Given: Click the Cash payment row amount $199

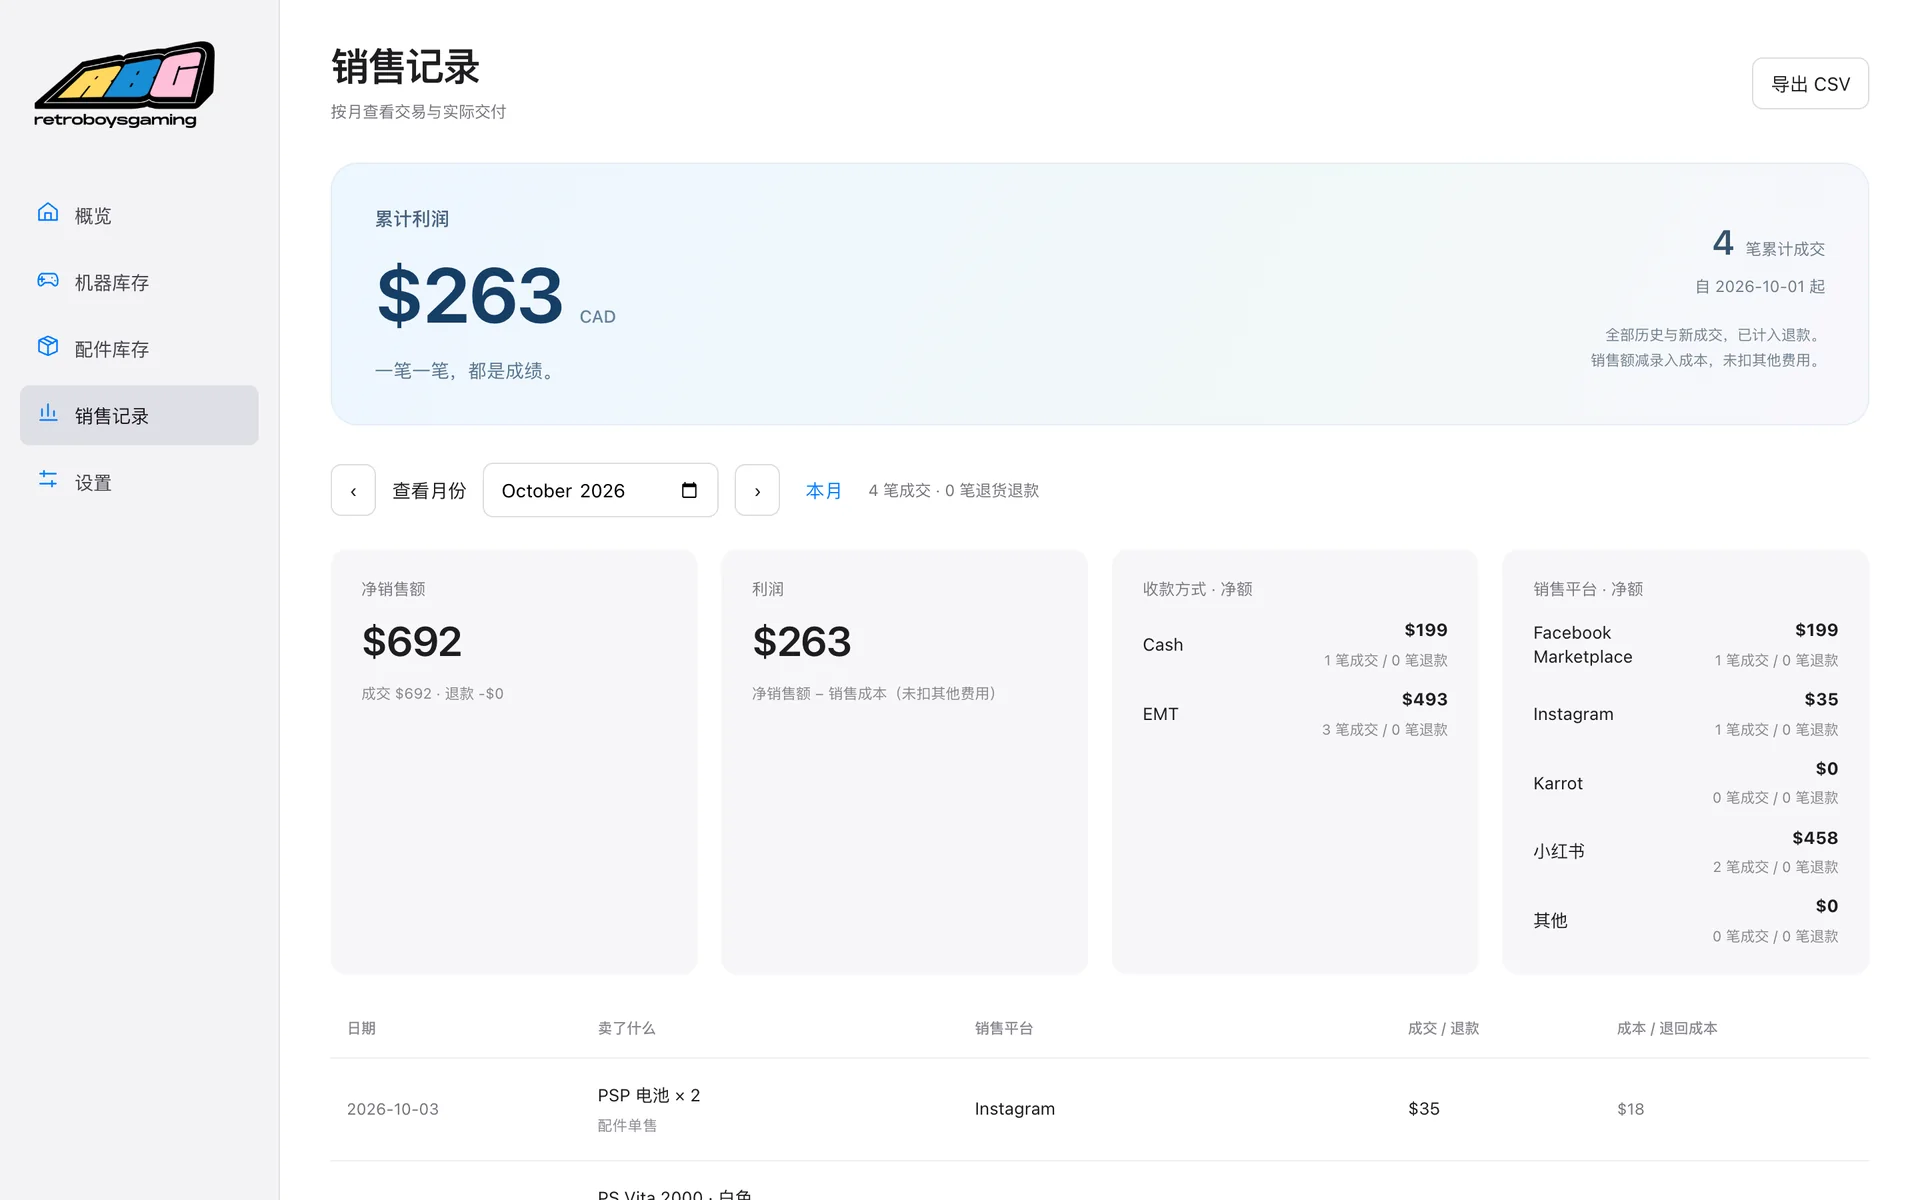Looking at the screenshot, I should click(1425, 630).
